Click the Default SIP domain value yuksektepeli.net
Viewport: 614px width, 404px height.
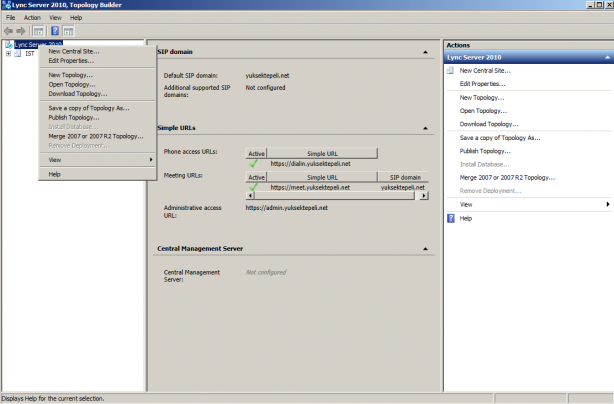click(267, 76)
